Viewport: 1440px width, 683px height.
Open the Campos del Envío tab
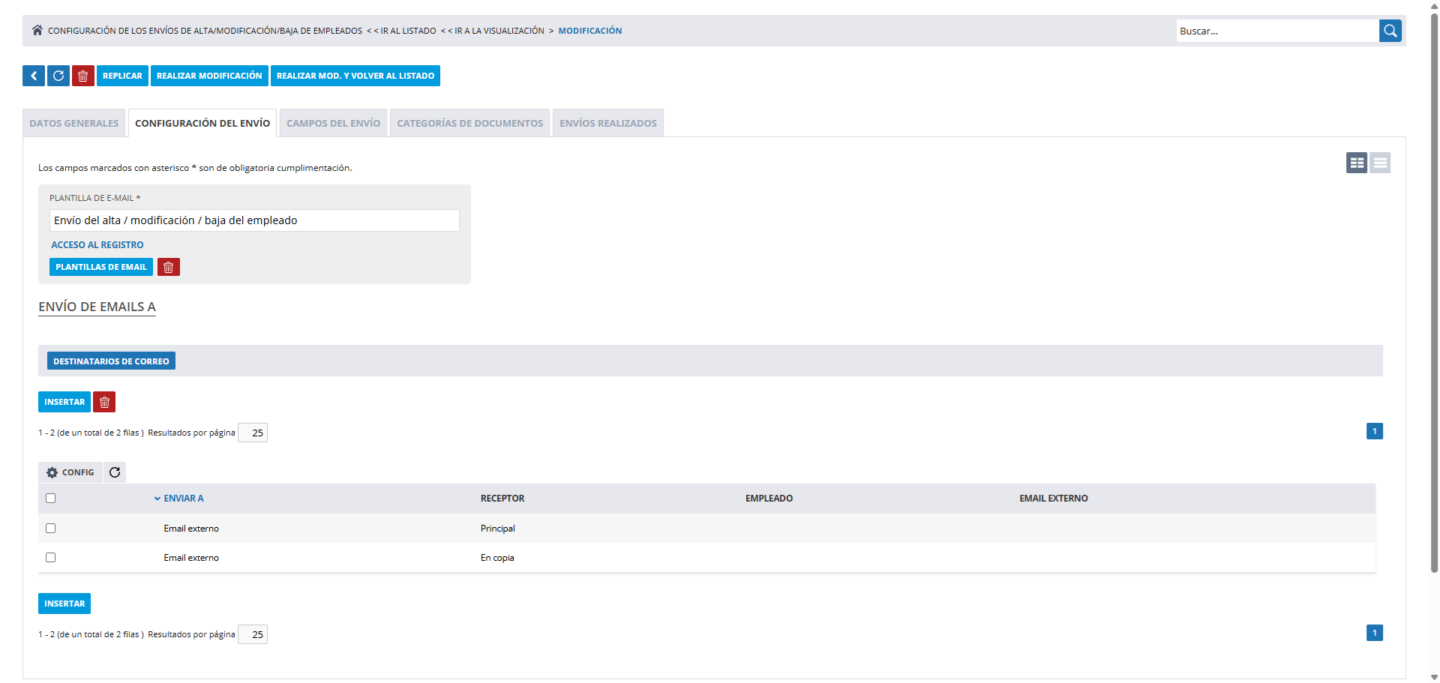pos(333,123)
